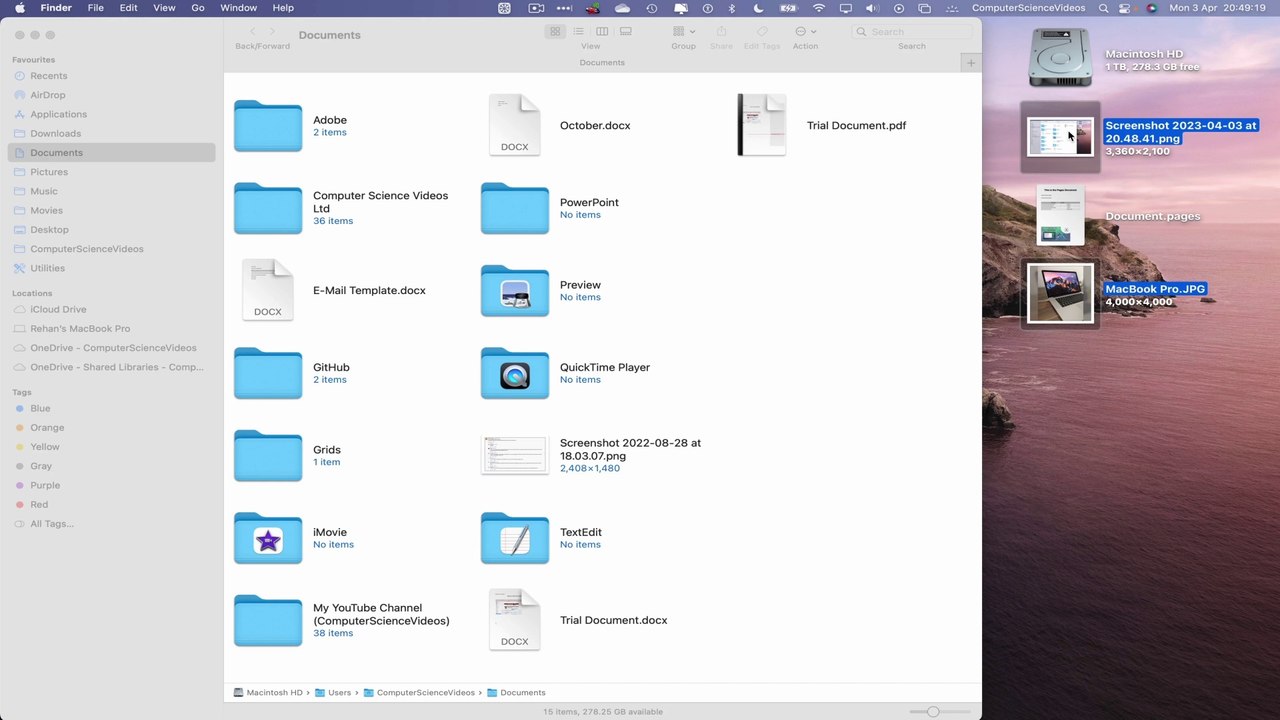1280x720 pixels.
Task: Open the Help menu
Action: coord(283,8)
